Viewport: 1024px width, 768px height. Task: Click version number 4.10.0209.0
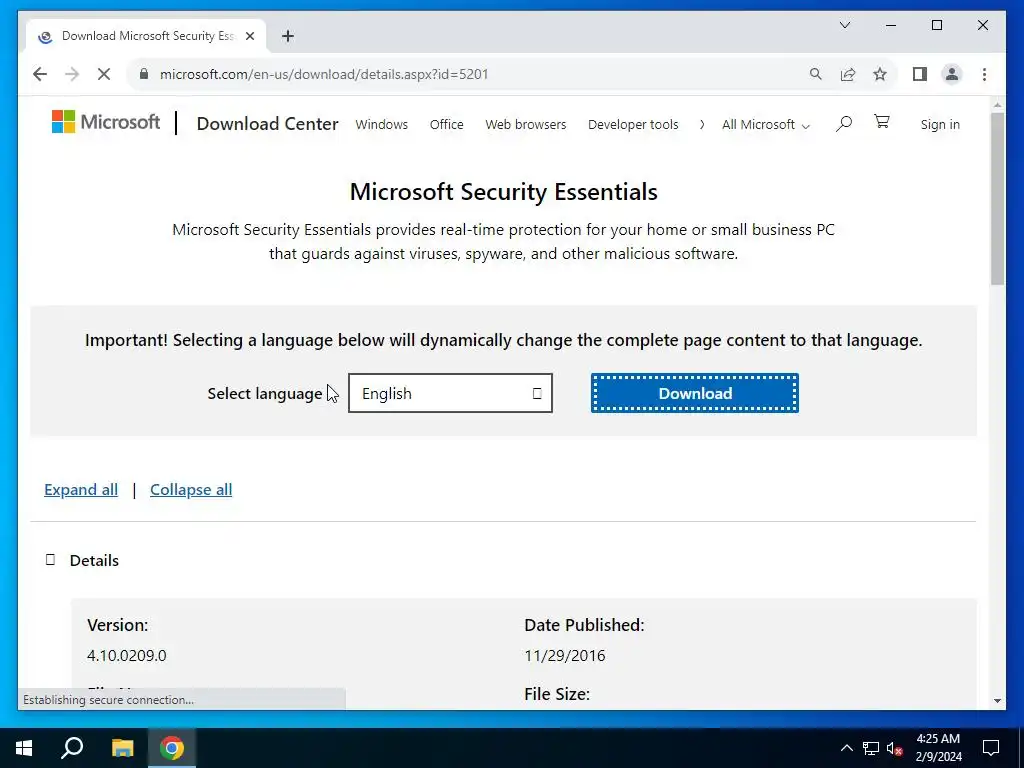click(127, 656)
